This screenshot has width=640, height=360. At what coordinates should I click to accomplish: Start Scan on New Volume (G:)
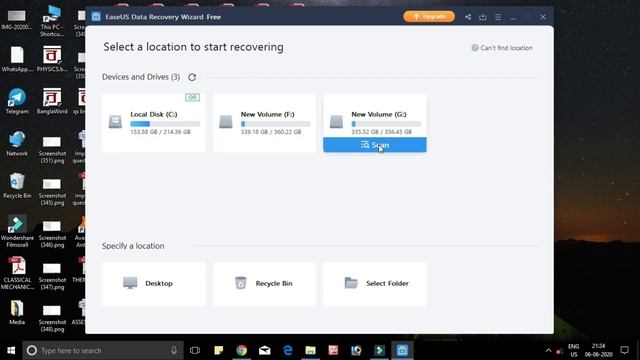coord(375,145)
